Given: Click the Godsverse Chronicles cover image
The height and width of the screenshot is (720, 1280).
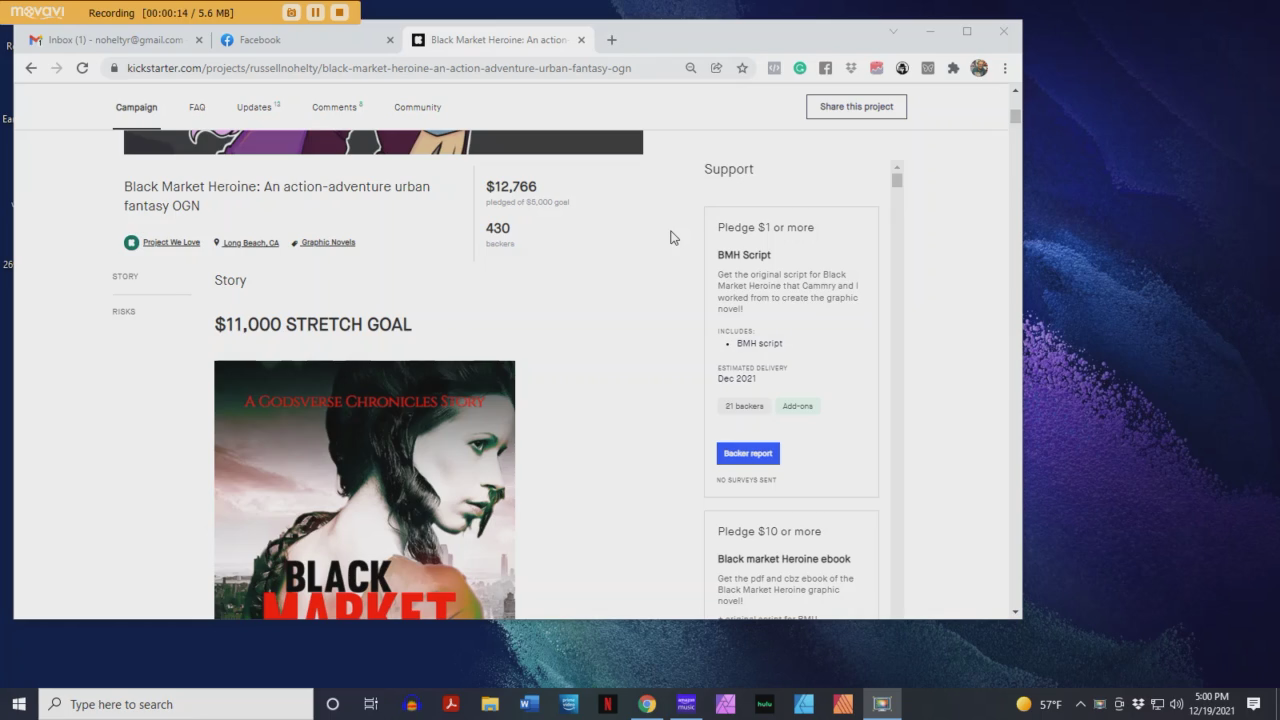Looking at the screenshot, I should click(x=364, y=490).
